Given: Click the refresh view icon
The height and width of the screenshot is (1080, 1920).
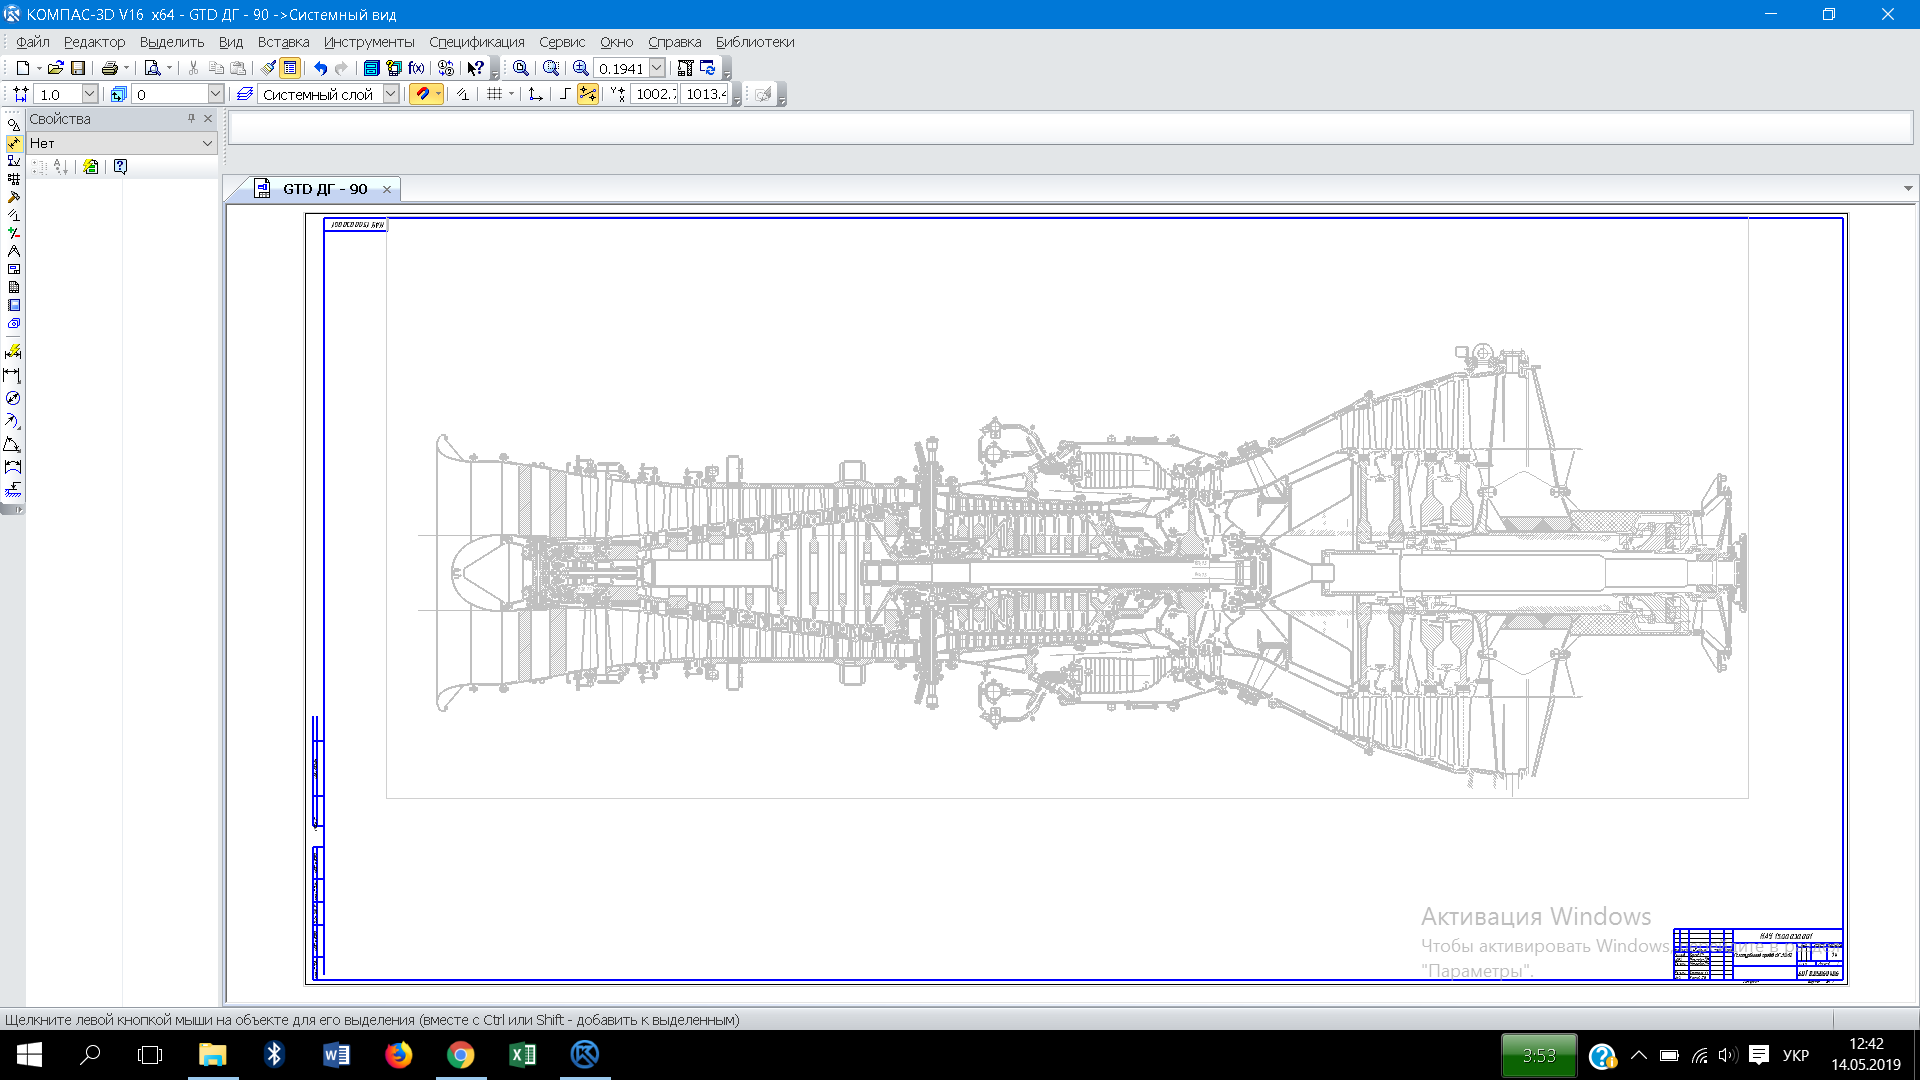Looking at the screenshot, I should 708,68.
